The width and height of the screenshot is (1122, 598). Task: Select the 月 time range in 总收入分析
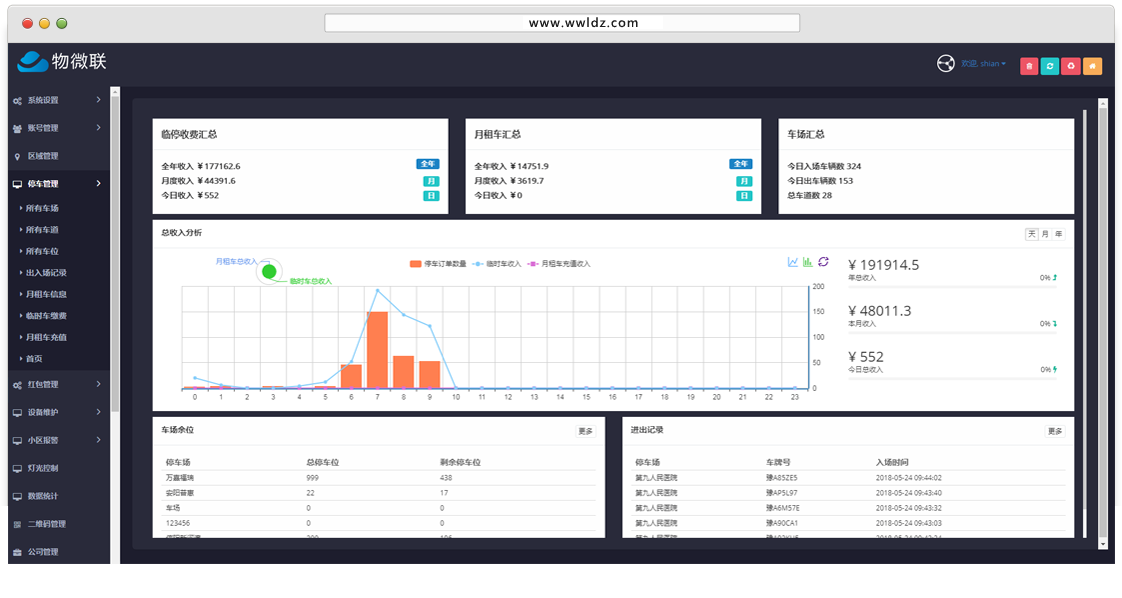tap(1045, 234)
